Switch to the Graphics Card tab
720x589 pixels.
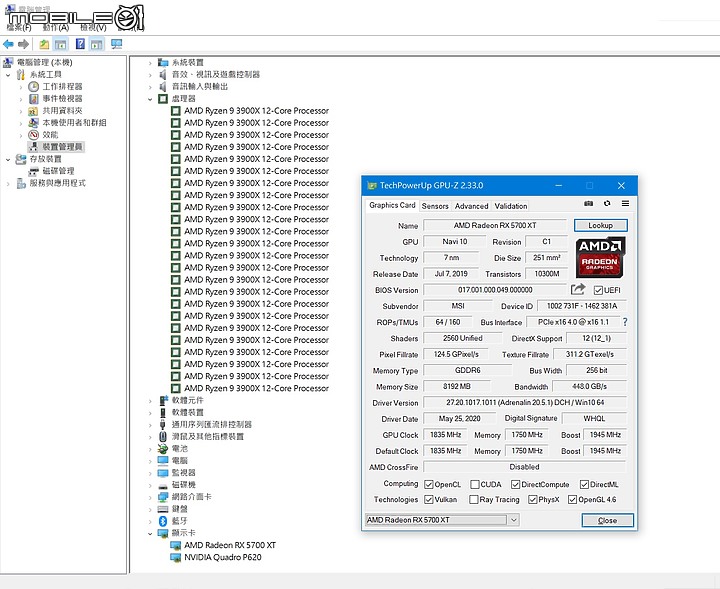392,205
